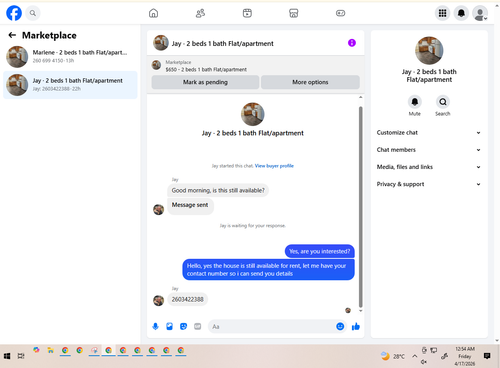Send a thumbs-up like
Image resolution: width=500 pixels, height=368 pixels.
pyautogui.click(x=356, y=326)
